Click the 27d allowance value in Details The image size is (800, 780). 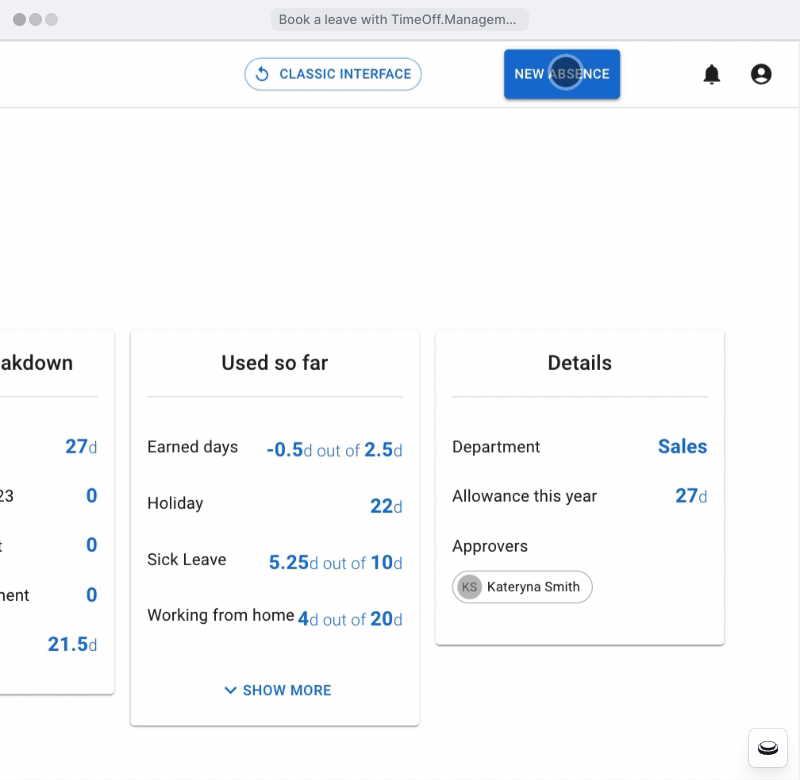(x=687, y=496)
